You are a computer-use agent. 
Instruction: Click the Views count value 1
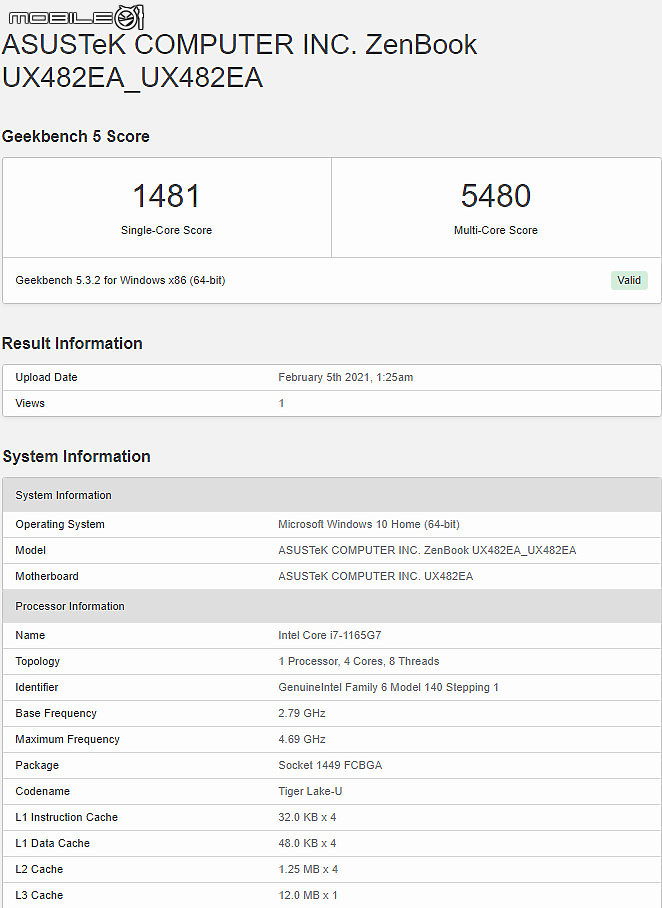281,403
